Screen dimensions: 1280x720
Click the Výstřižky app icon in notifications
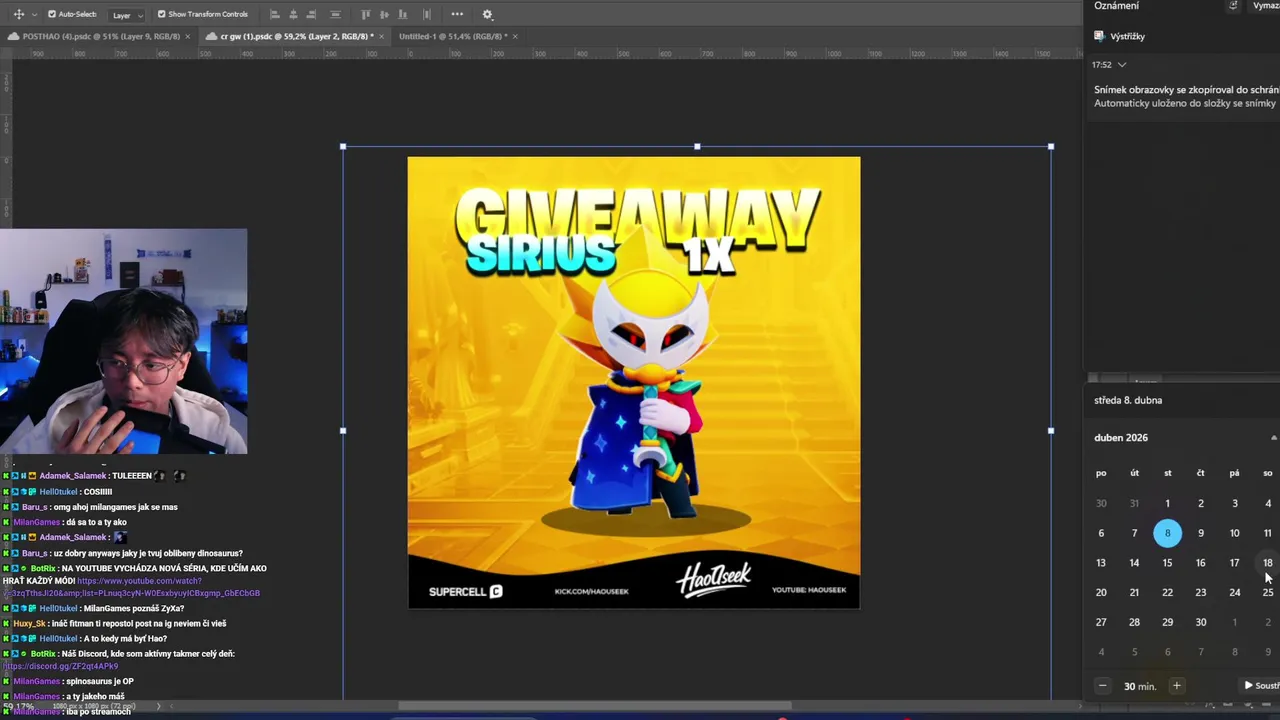pos(1100,36)
